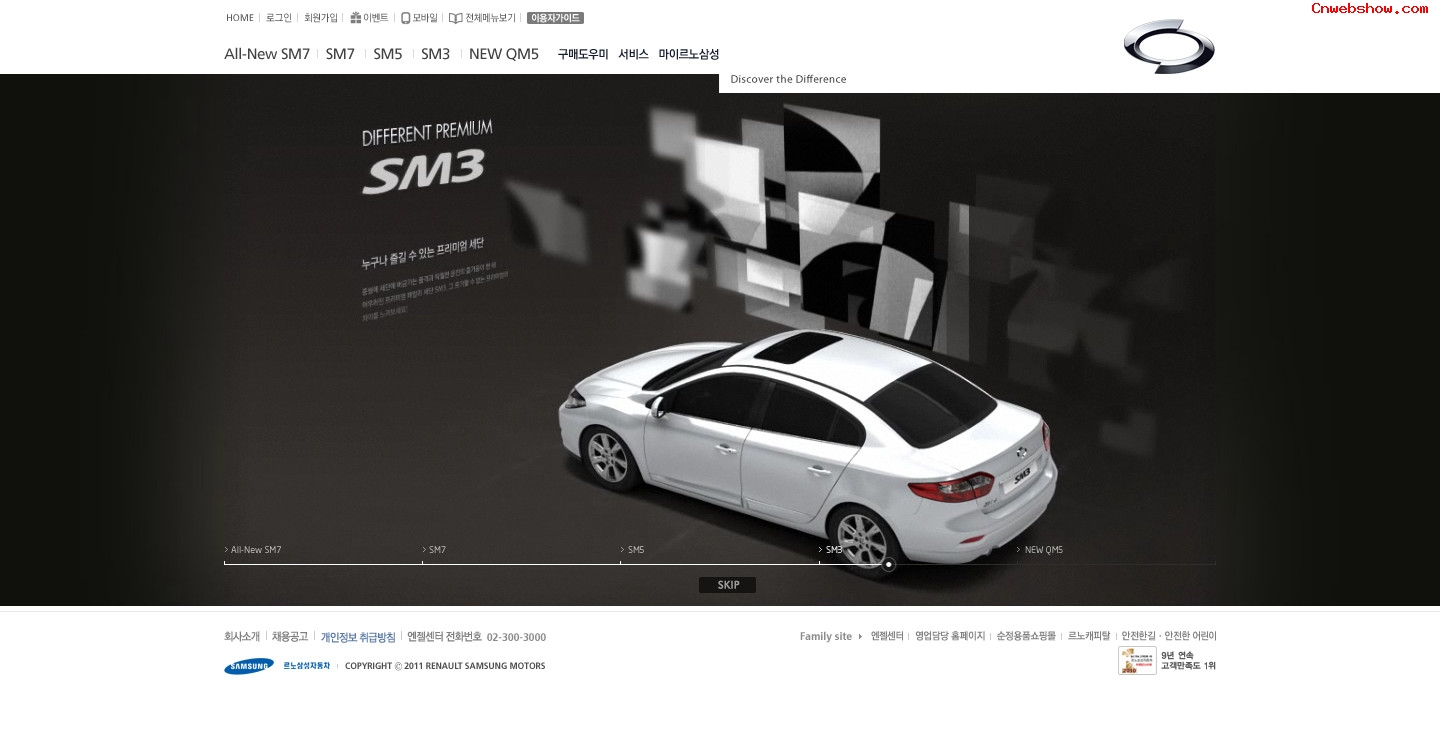Open the 개인정보 취급방침 link
This screenshot has height=737, width=1440.
tap(358, 637)
